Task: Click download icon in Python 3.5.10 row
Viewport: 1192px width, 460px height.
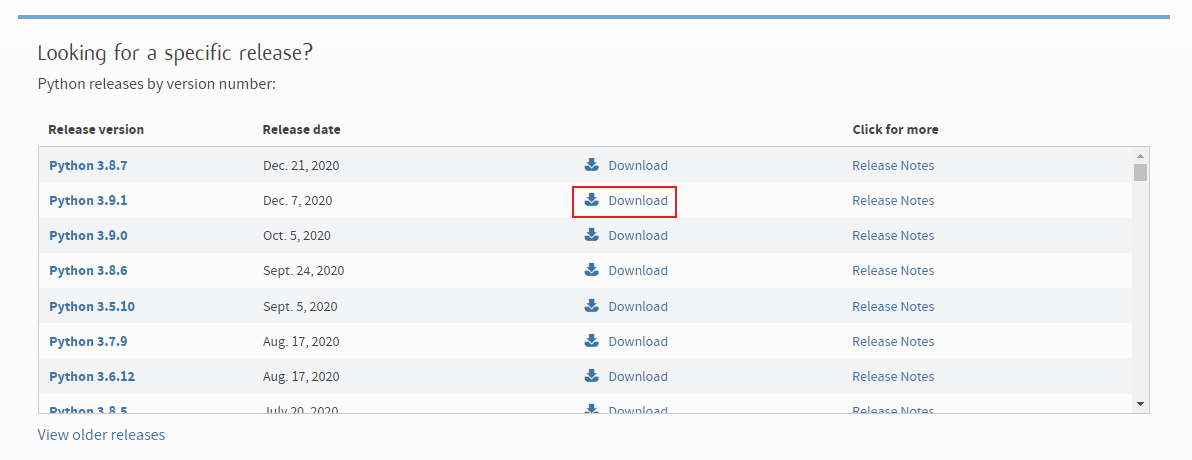Action: (591, 306)
